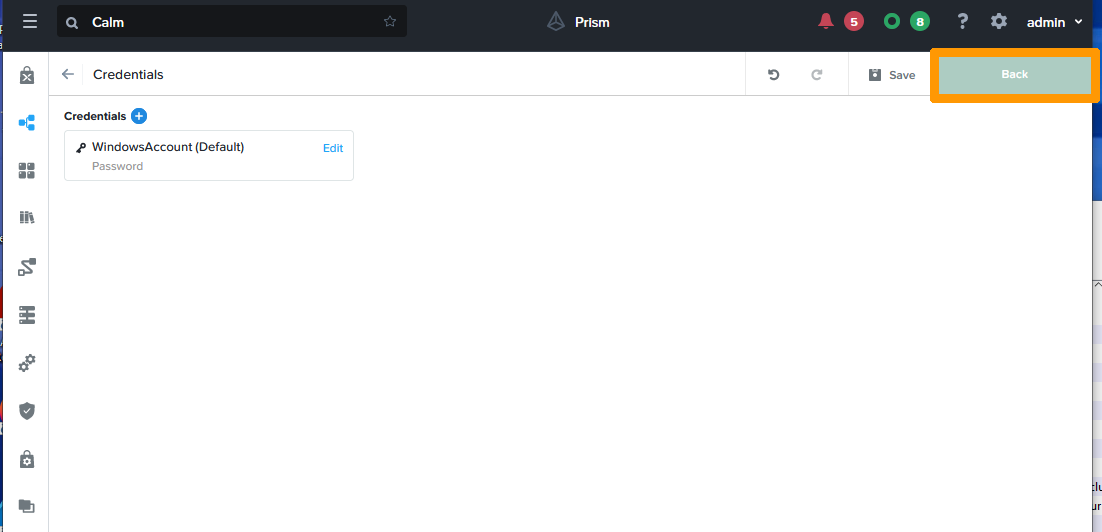The width and height of the screenshot is (1102, 532).
Task: Open the Endpoints server sidebar icon
Action: click(x=27, y=315)
